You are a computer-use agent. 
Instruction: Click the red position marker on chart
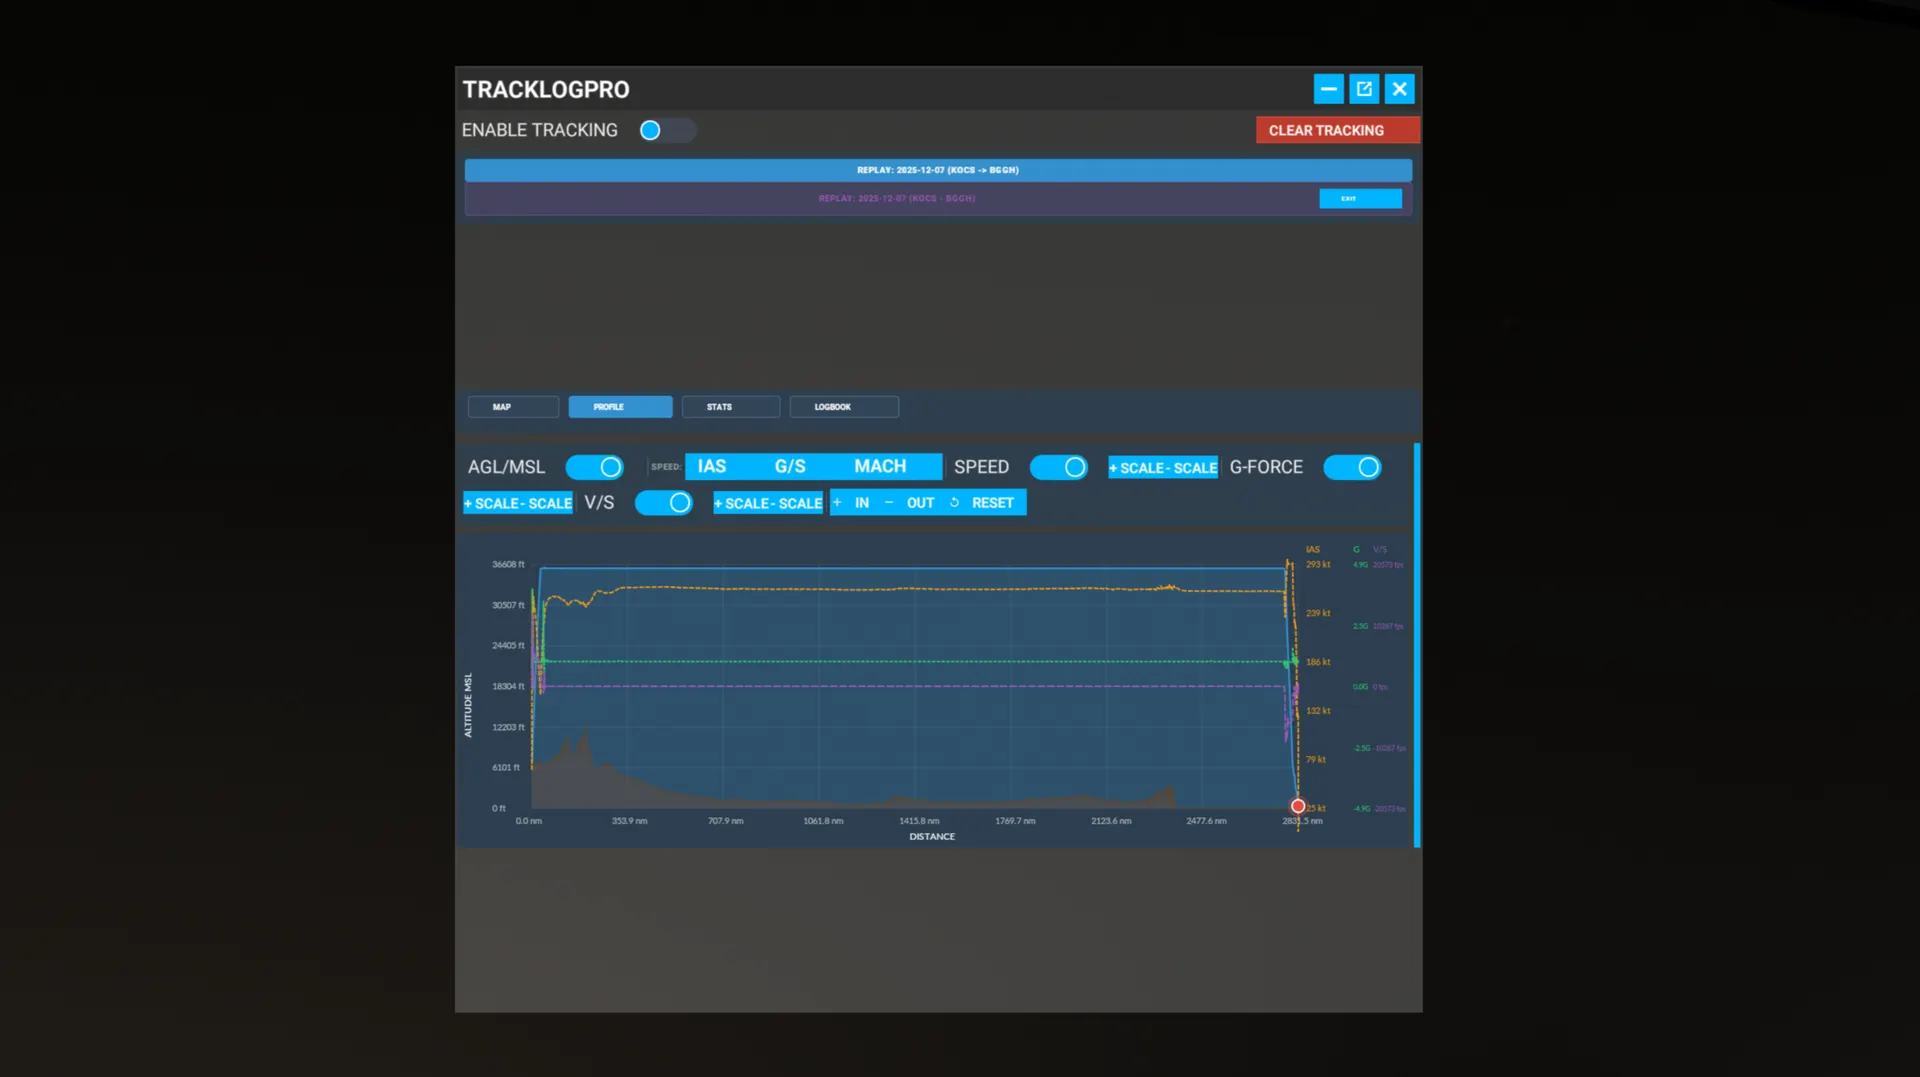[x=1298, y=806]
